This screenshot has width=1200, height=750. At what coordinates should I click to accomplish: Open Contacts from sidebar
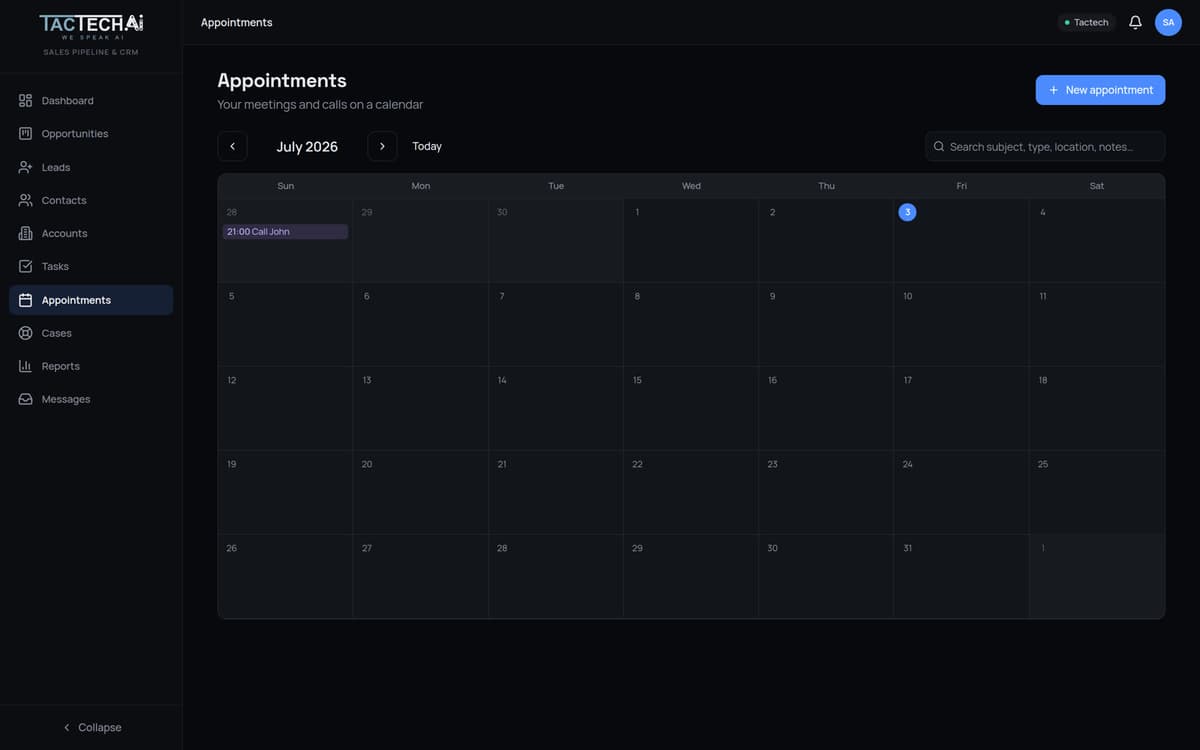[91, 200]
